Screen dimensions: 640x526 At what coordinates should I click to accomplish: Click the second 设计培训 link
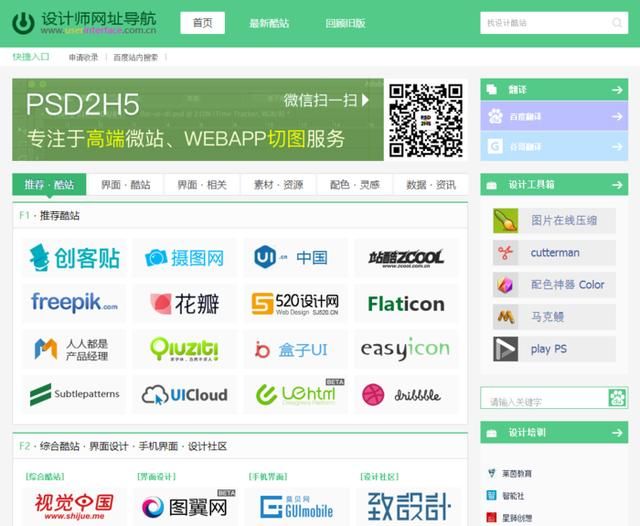pyautogui.click(x=513, y=496)
